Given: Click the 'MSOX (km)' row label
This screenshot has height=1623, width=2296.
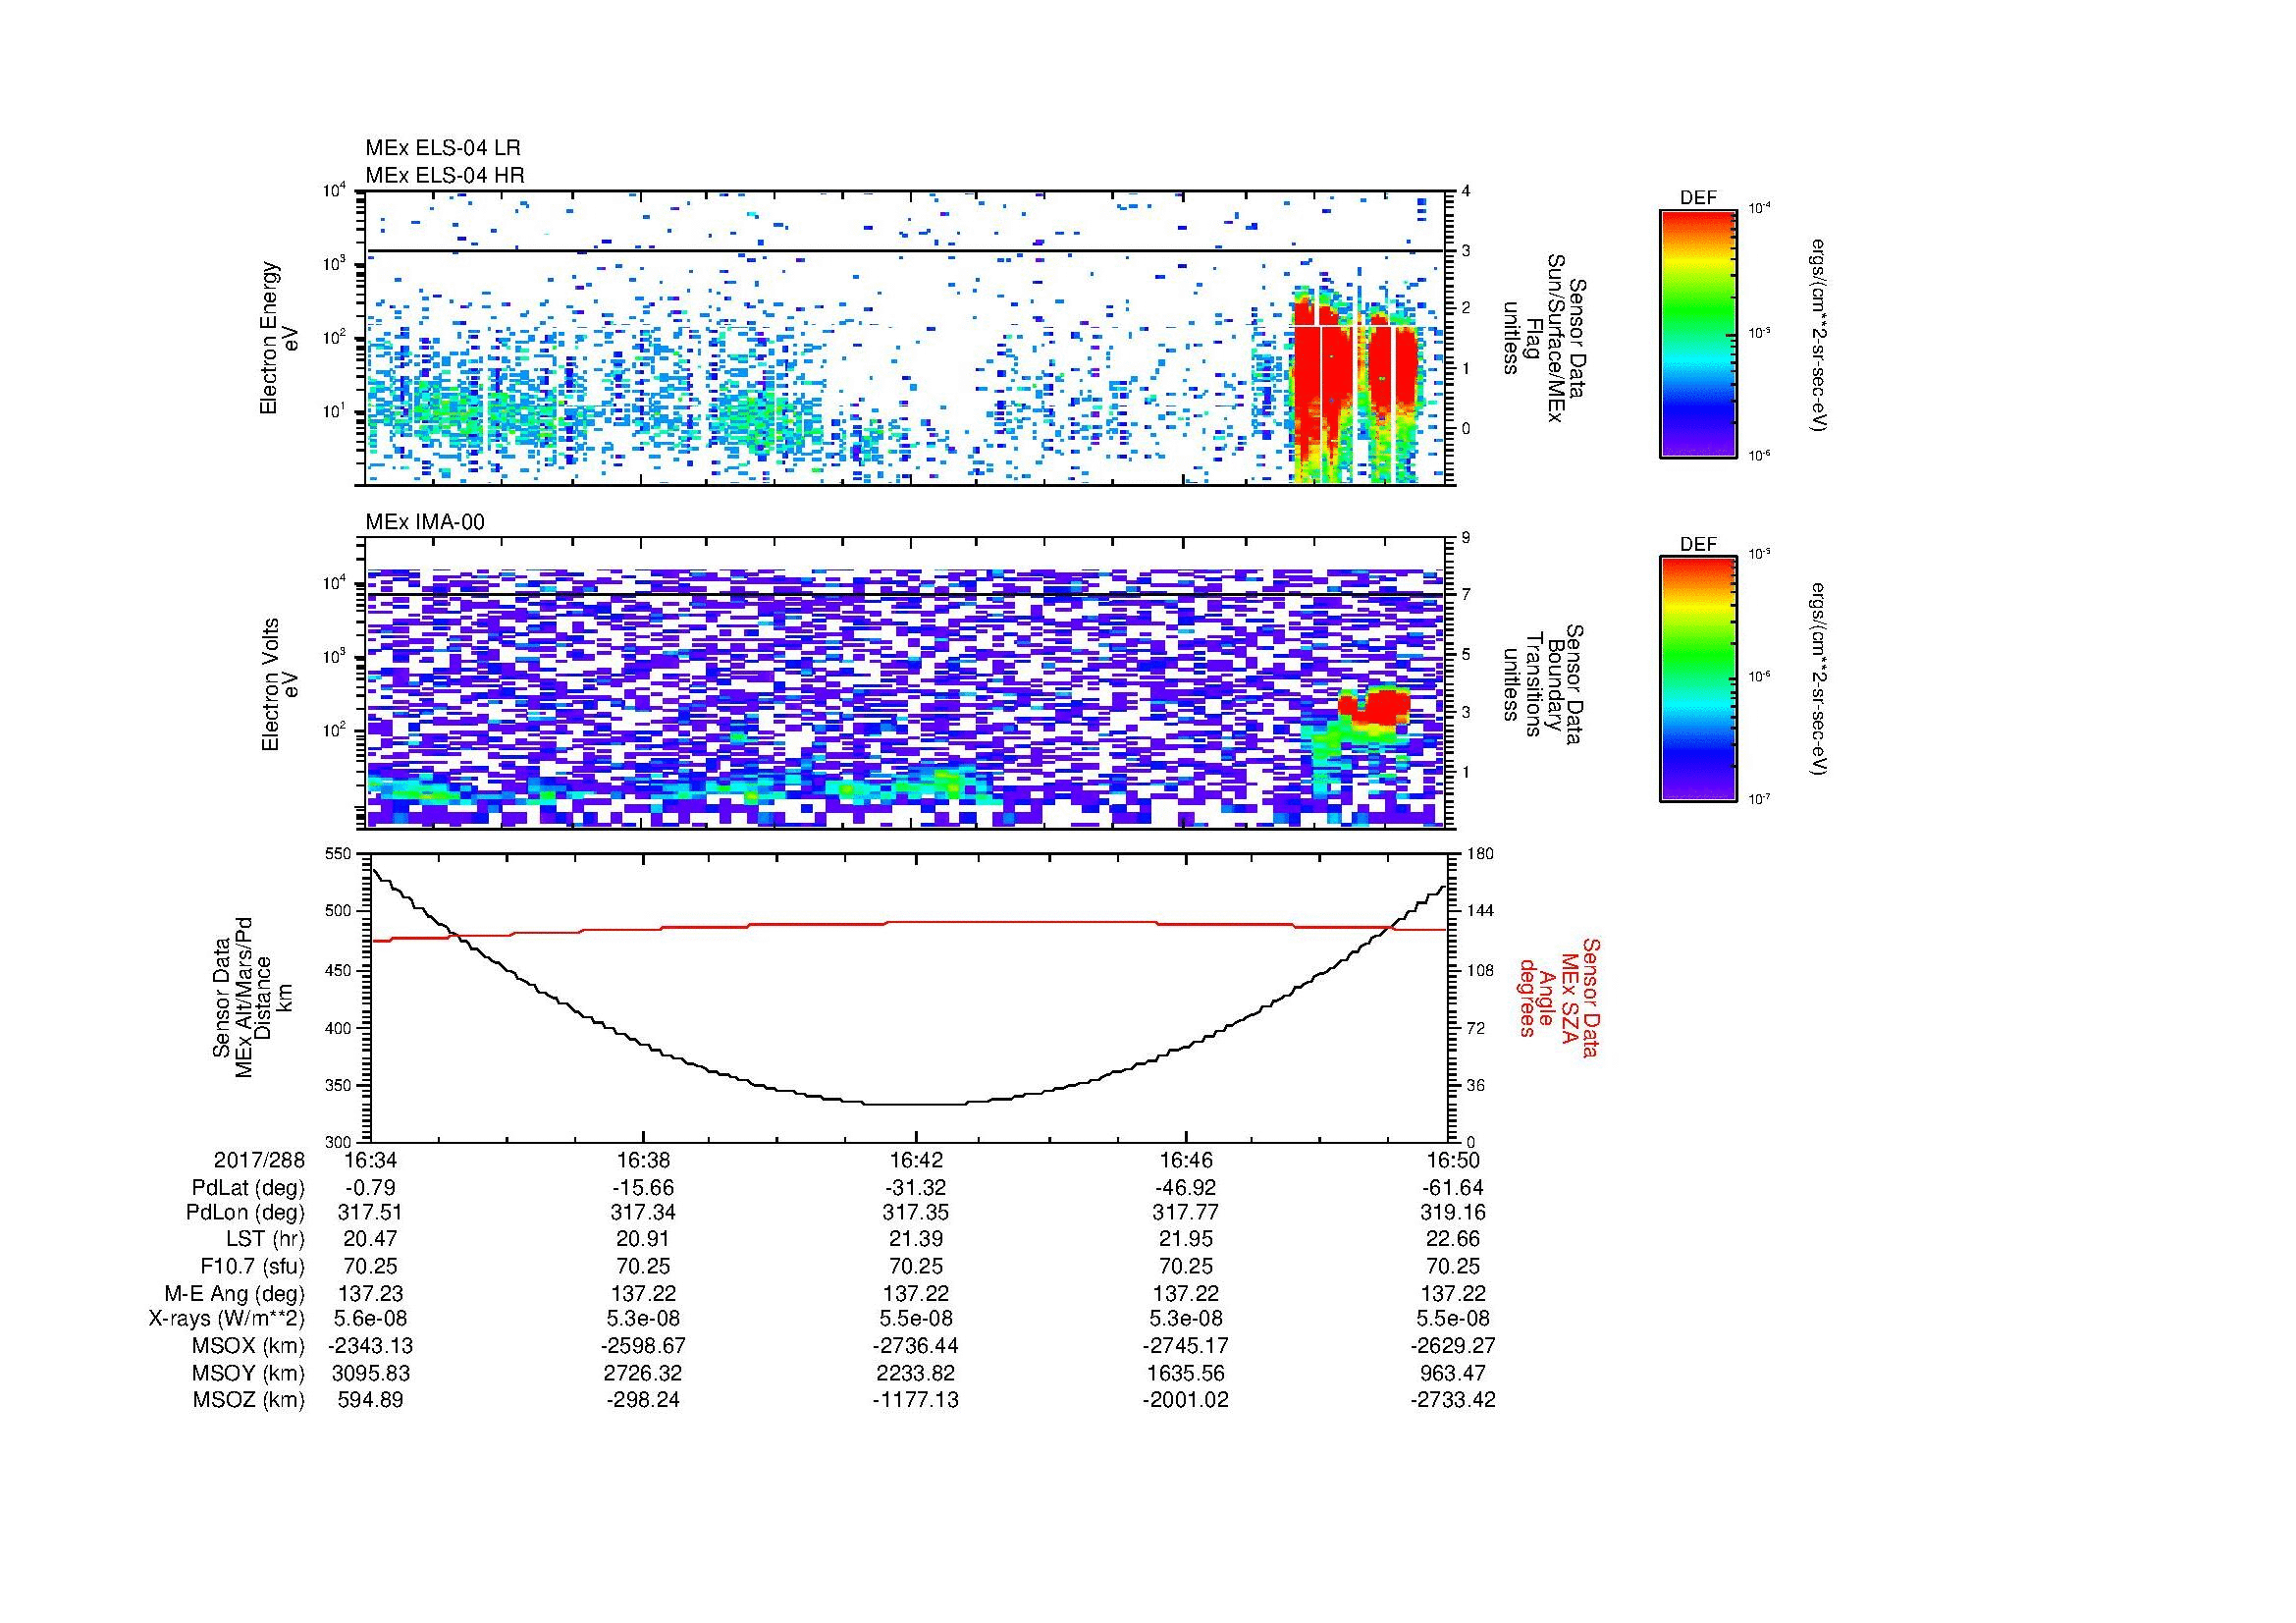Looking at the screenshot, I should pyautogui.click(x=247, y=1346).
